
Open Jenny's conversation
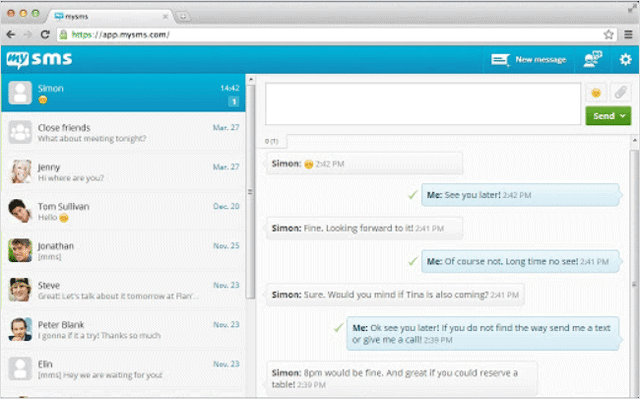pyautogui.click(x=123, y=172)
